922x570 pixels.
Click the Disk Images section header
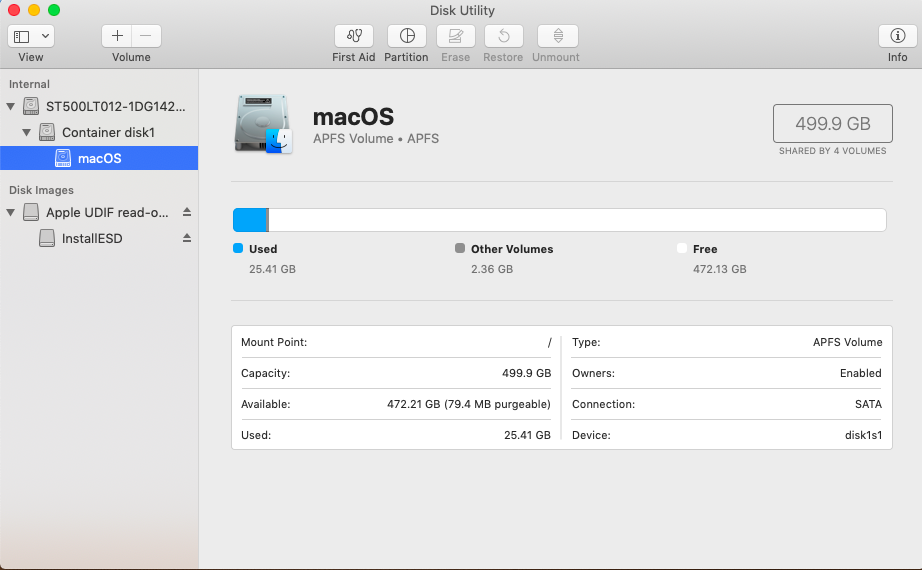[41, 190]
